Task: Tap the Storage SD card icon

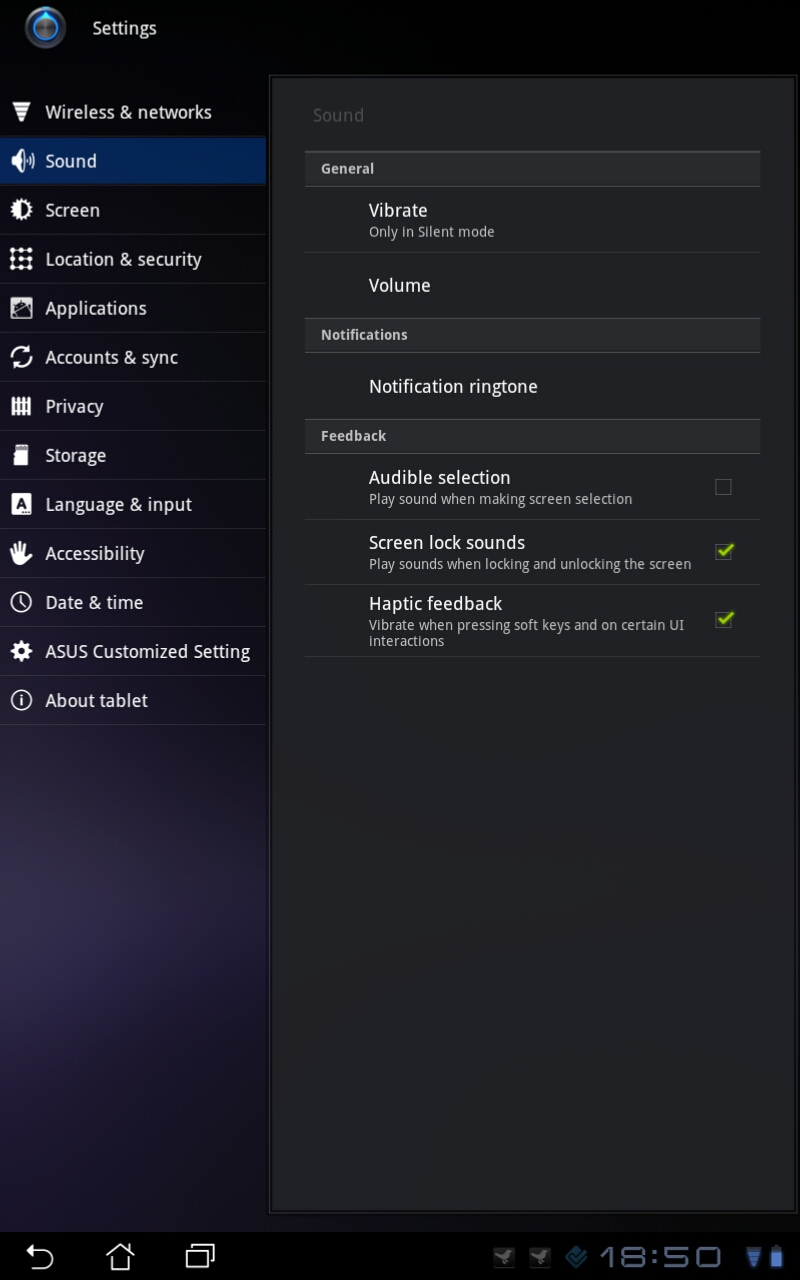Action: point(21,455)
